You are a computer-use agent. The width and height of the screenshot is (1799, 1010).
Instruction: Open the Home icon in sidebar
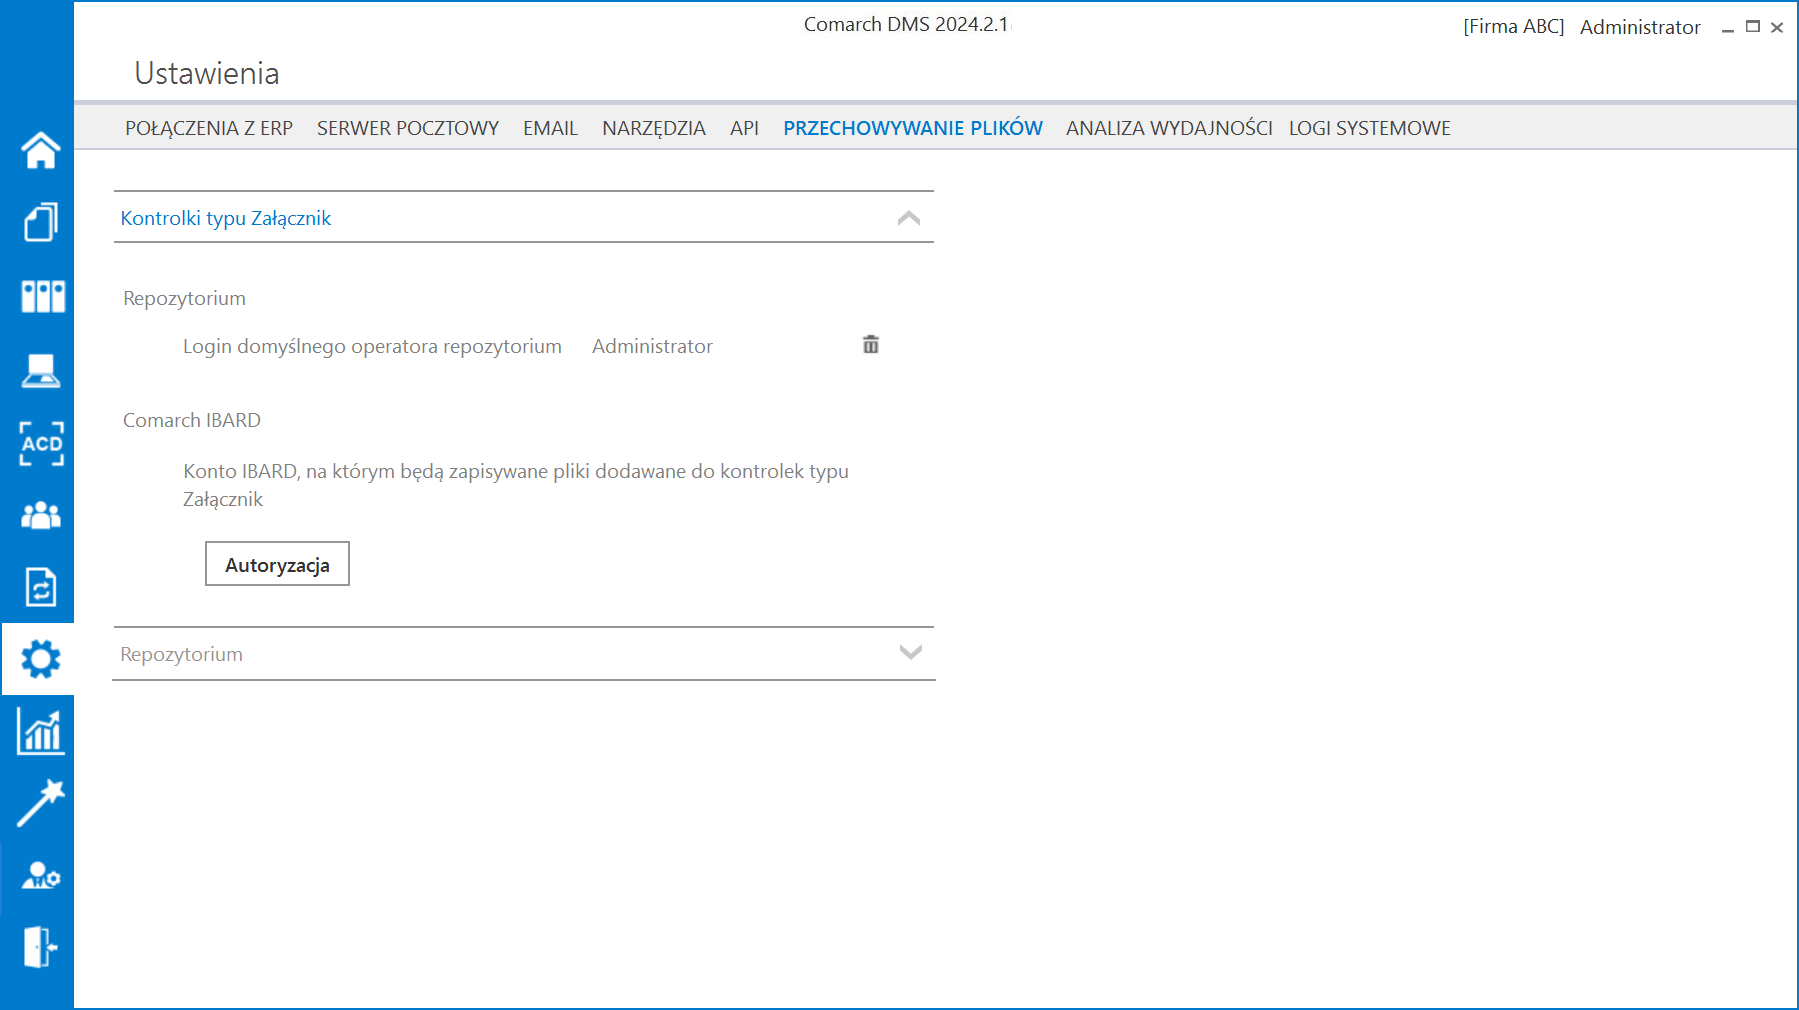41,150
